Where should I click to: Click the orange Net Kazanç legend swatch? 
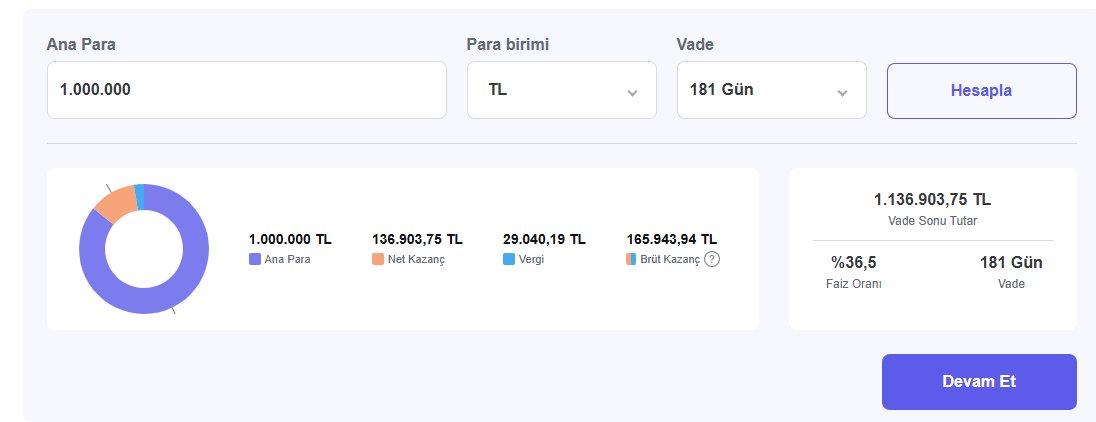pyautogui.click(x=378, y=259)
